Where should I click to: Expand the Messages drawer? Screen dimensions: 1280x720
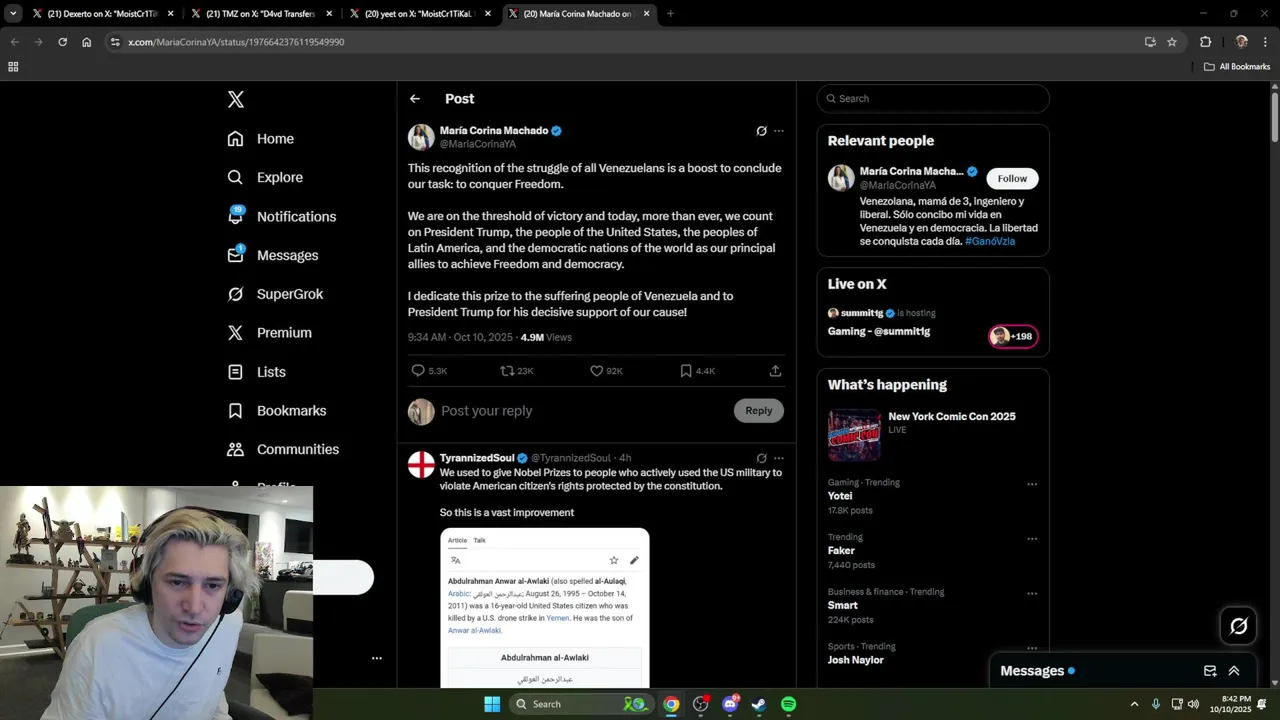(1234, 671)
